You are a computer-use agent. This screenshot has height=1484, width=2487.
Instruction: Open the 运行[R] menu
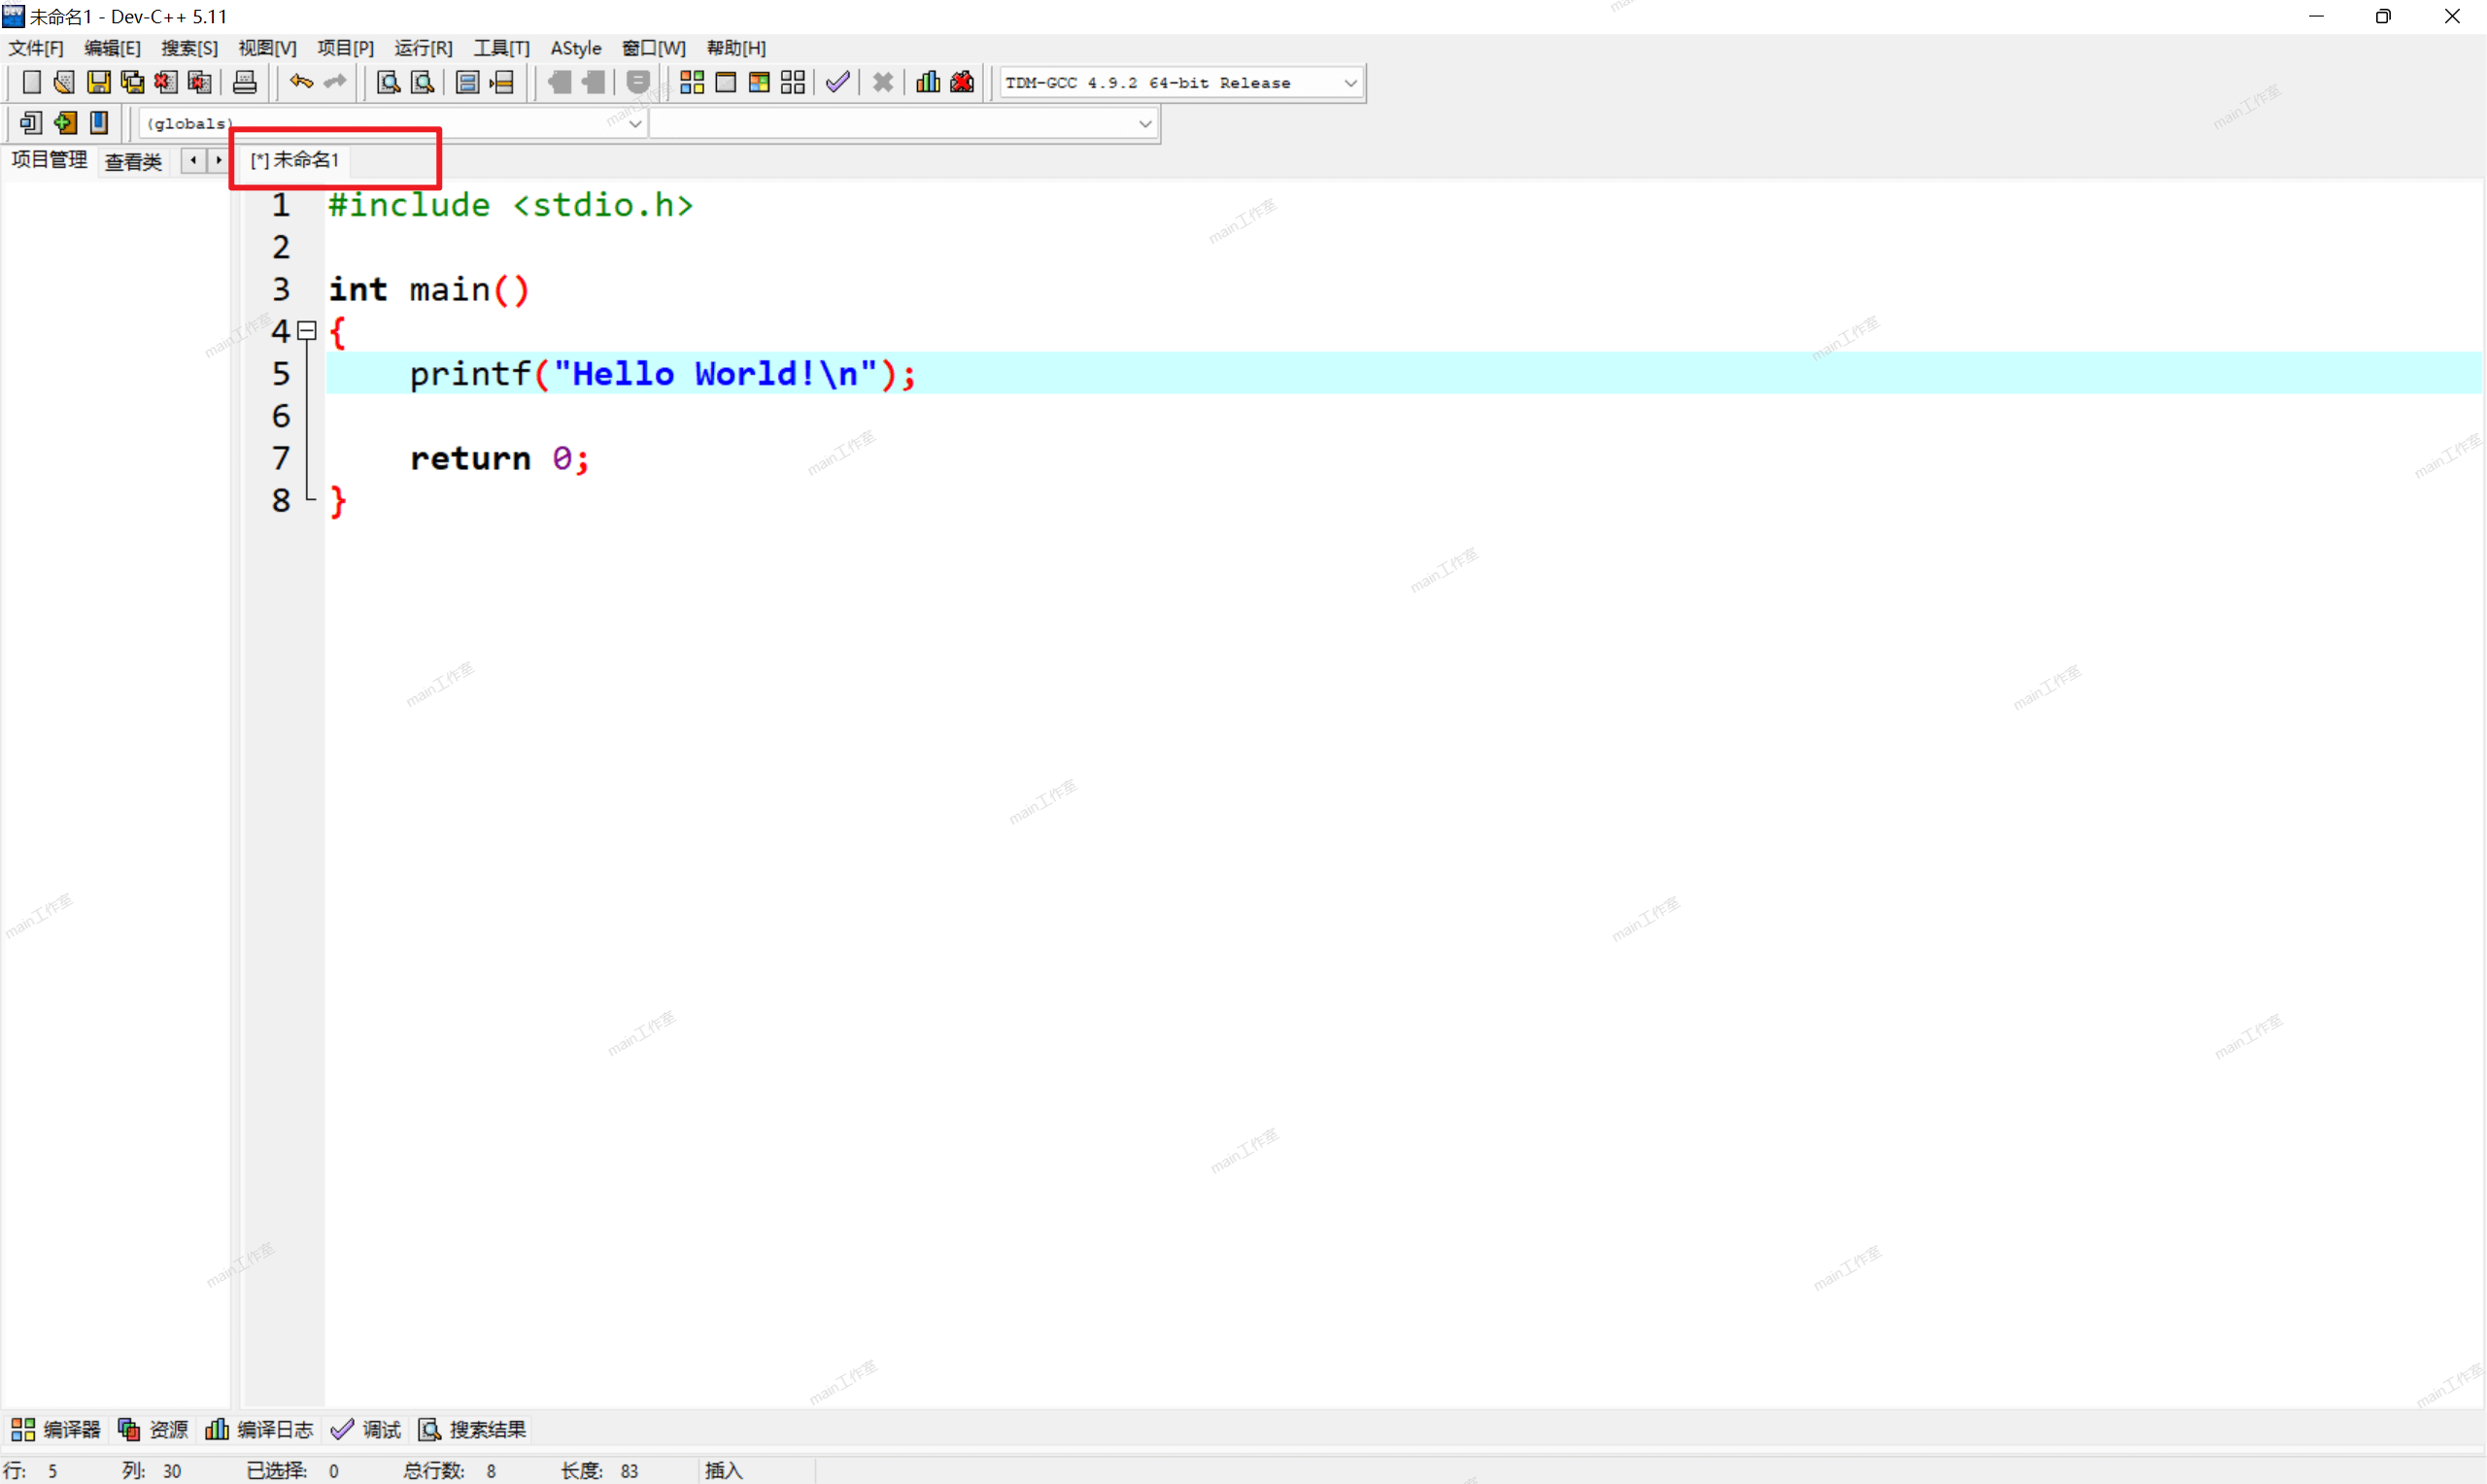coord(422,47)
